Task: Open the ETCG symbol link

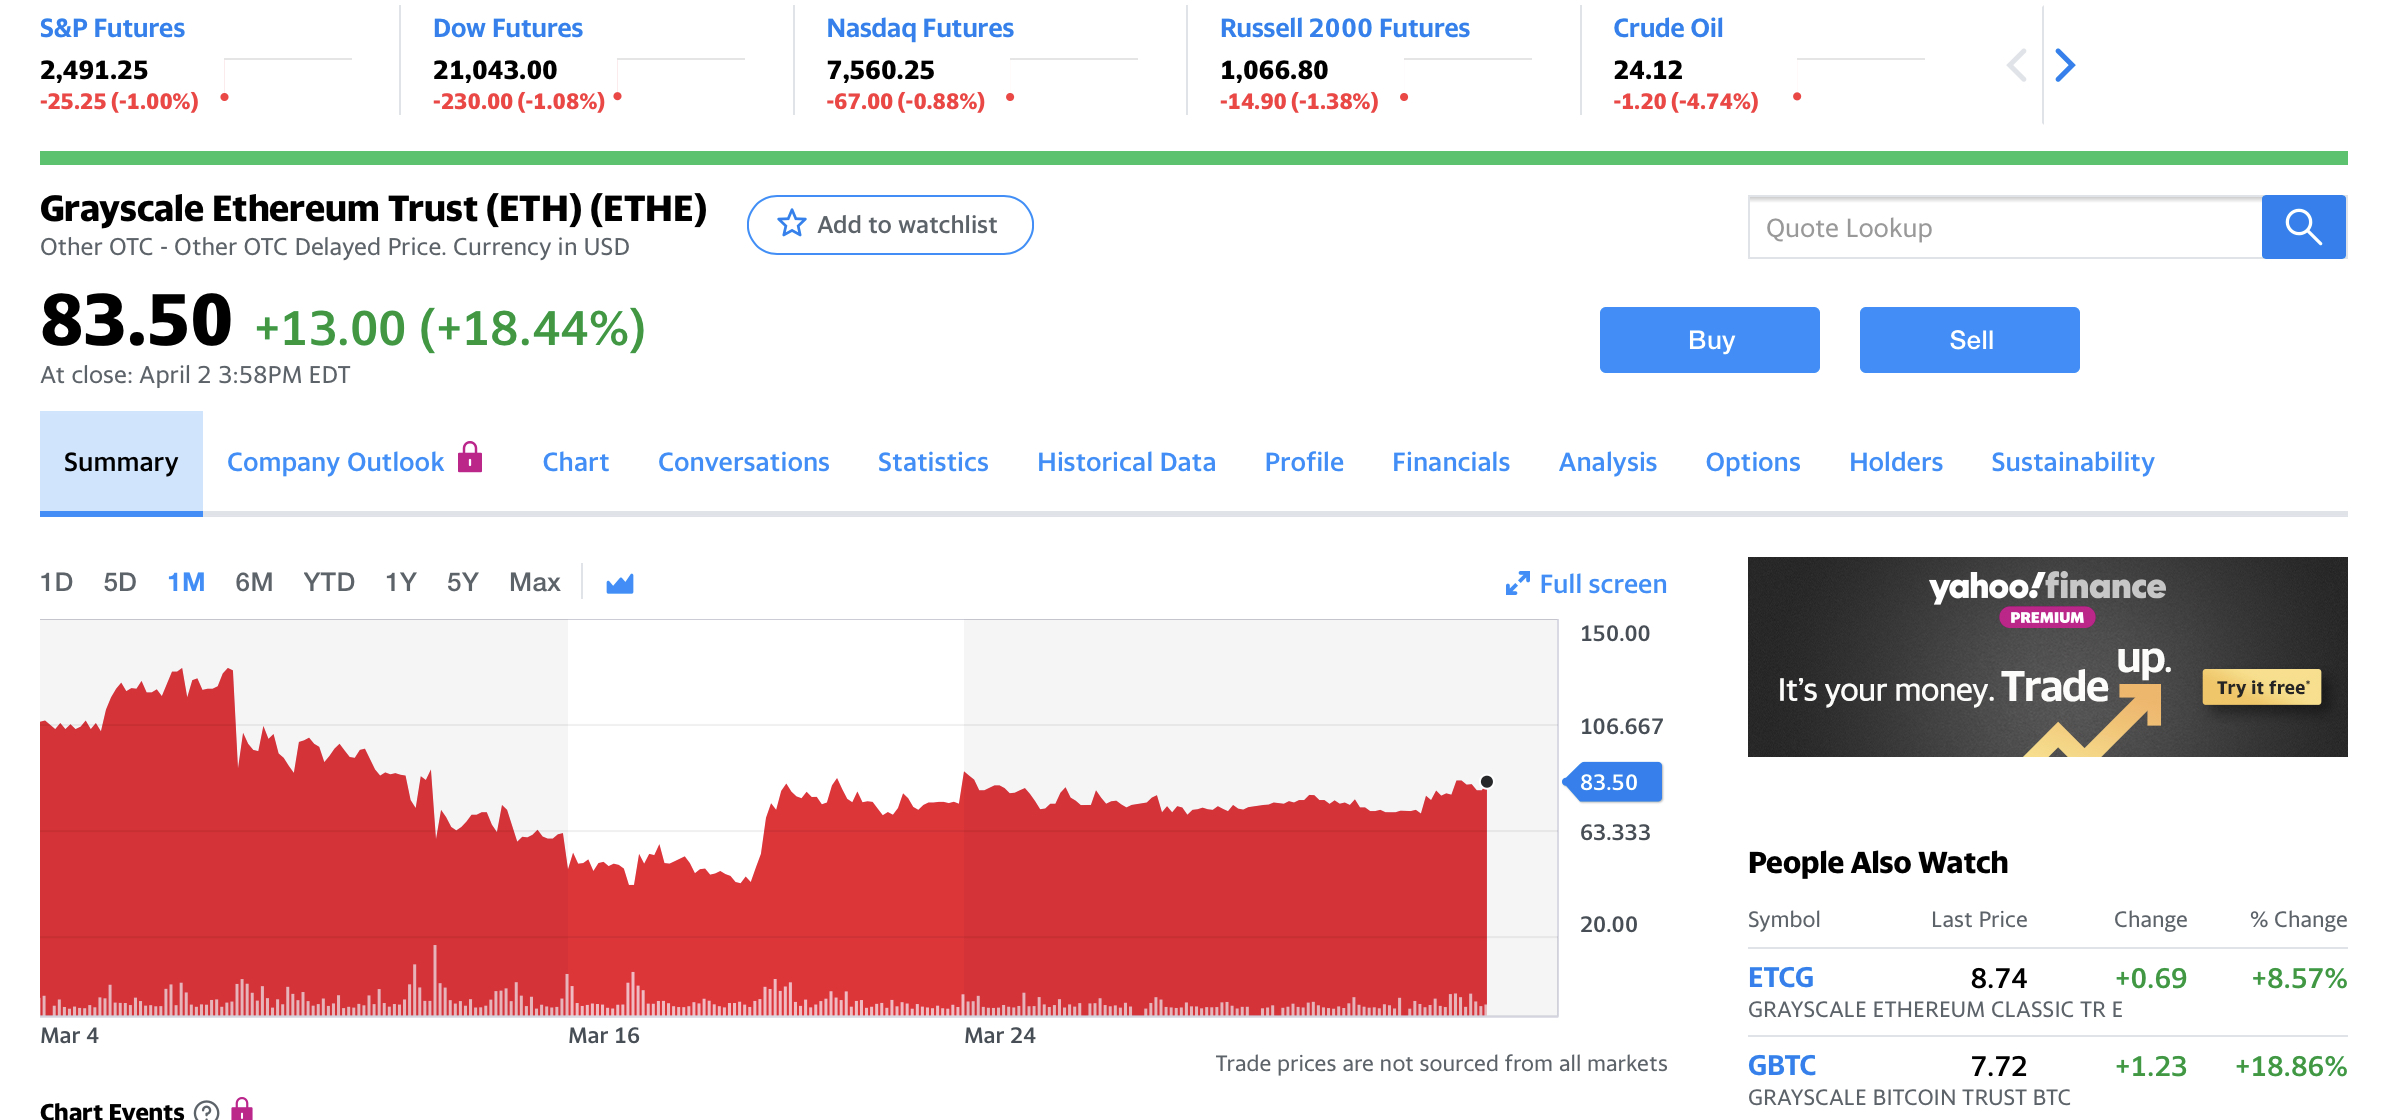Action: pos(1780,977)
